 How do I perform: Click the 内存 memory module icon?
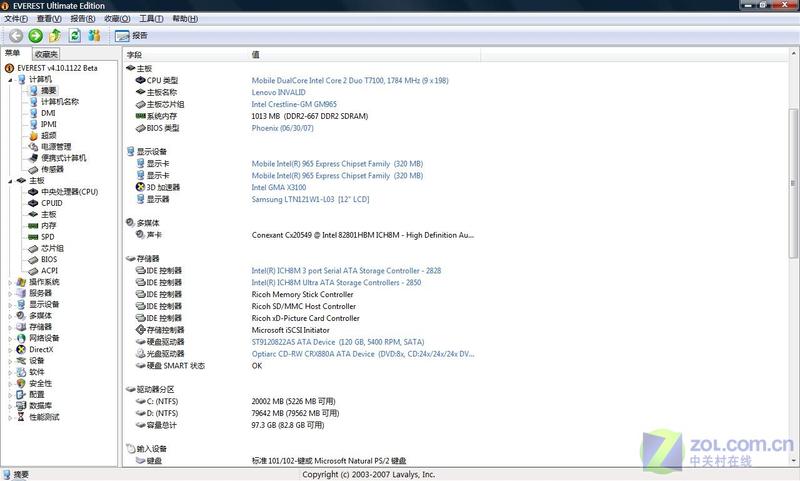click(x=33, y=225)
